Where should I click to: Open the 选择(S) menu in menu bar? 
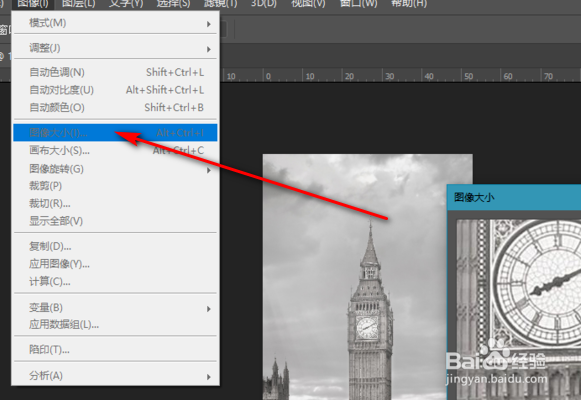(x=173, y=4)
